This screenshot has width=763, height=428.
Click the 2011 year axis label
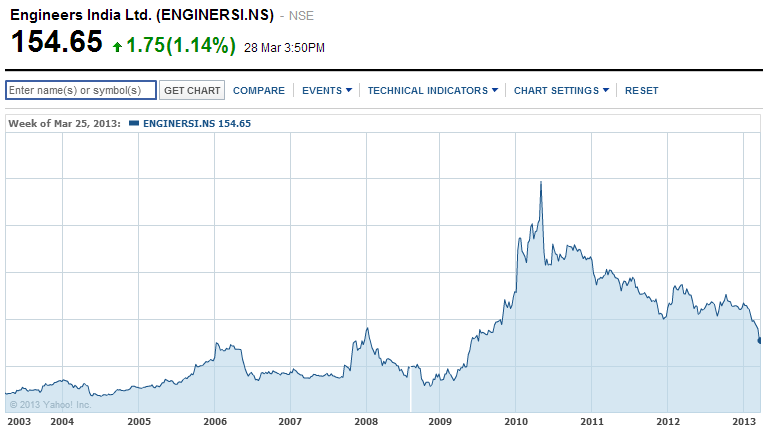tap(592, 421)
